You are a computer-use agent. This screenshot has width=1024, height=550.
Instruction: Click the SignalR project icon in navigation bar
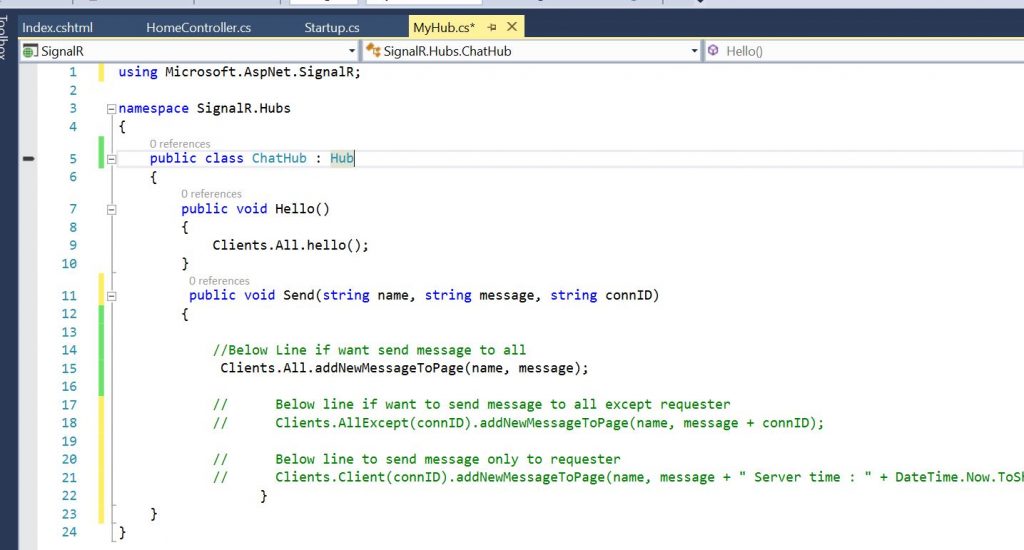[30, 51]
